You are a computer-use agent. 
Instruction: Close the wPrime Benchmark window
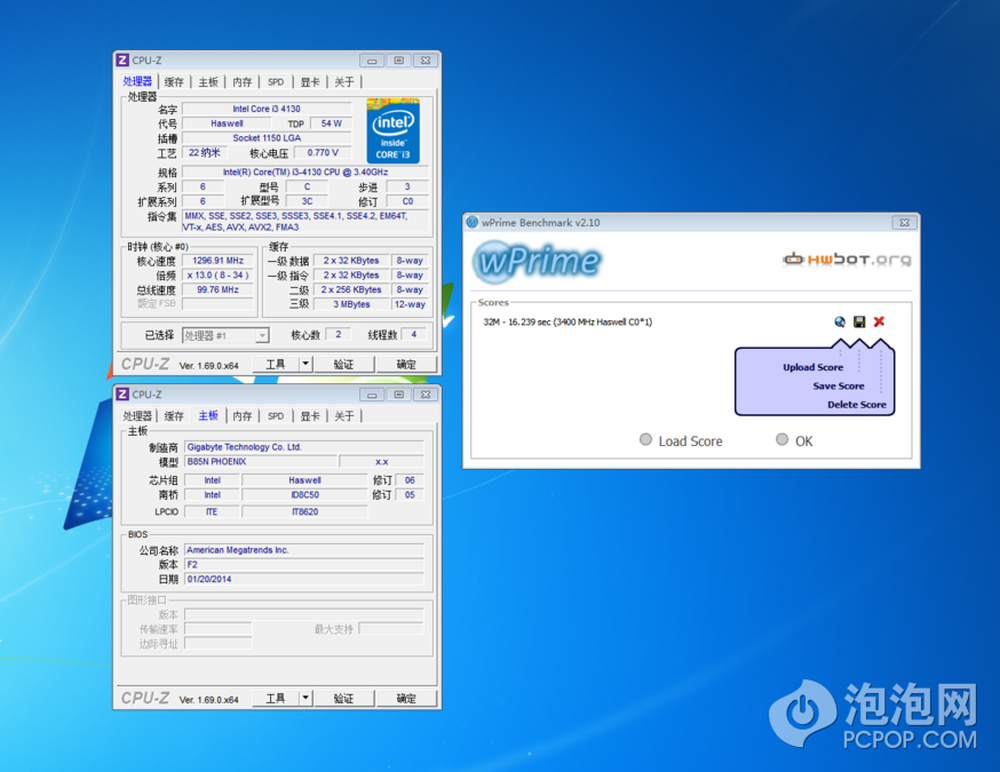tap(904, 222)
